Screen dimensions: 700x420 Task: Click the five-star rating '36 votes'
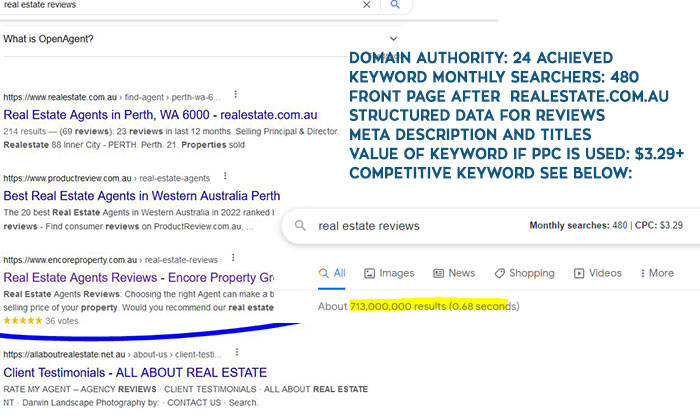(x=41, y=321)
